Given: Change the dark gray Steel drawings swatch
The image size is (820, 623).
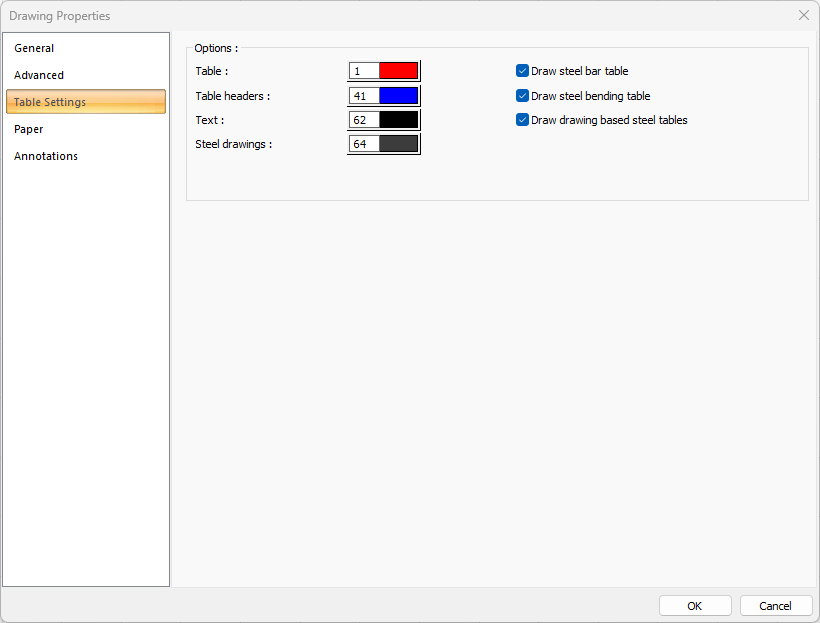Looking at the screenshot, I should (x=398, y=144).
